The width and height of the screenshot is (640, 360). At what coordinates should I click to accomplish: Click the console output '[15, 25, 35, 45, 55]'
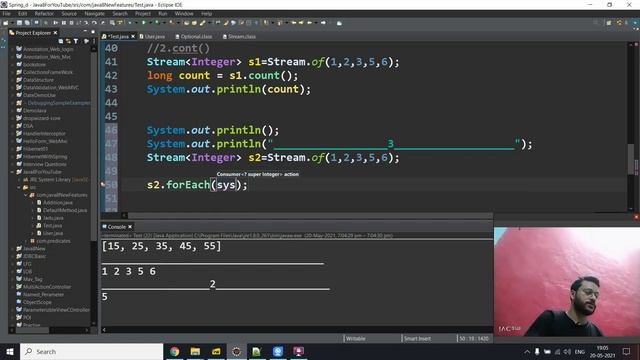[162, 246]
